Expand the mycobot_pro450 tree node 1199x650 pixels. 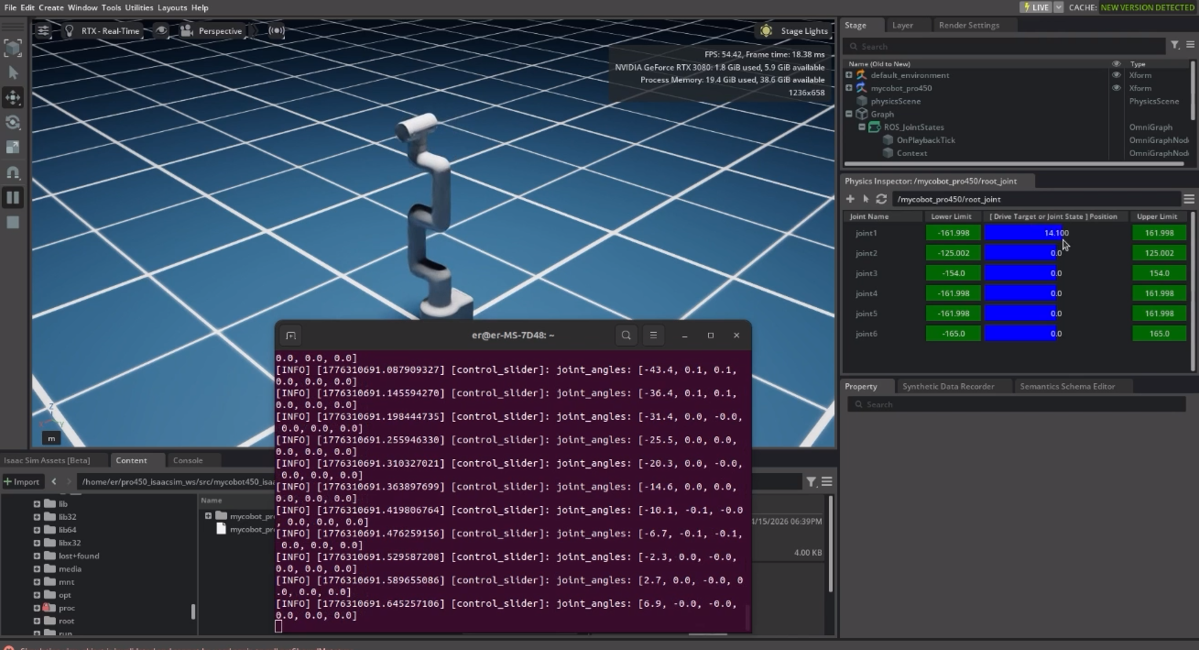click(x=849, y=88)
